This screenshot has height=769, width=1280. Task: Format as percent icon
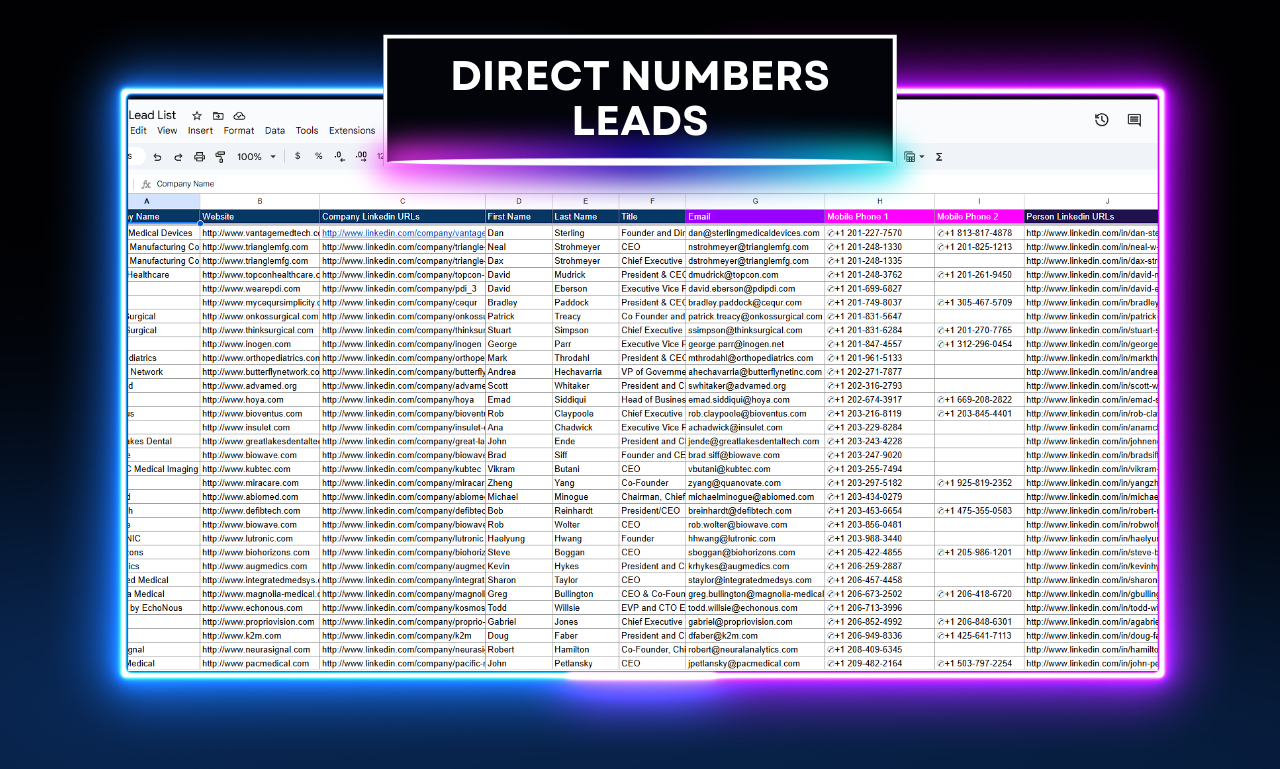[318, 157]
